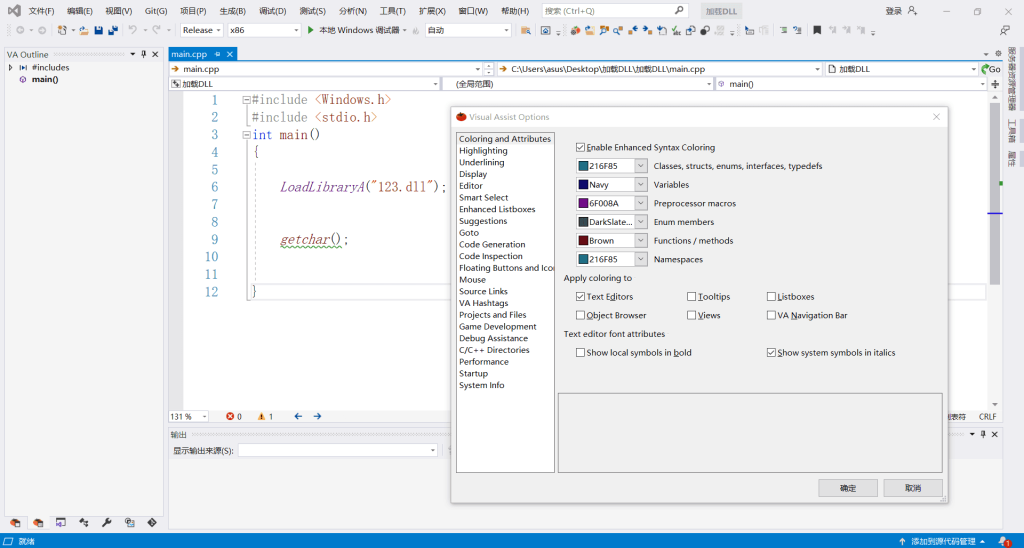
Task: Check Show local symbols in bold
Action: [581, 353]
